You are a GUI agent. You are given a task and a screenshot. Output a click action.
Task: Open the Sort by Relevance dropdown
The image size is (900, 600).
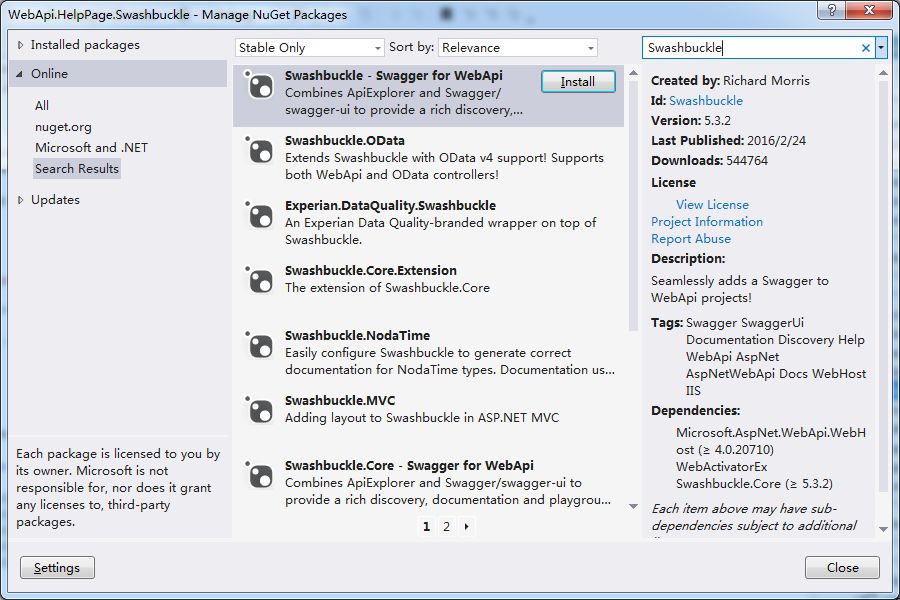(517, 48)
